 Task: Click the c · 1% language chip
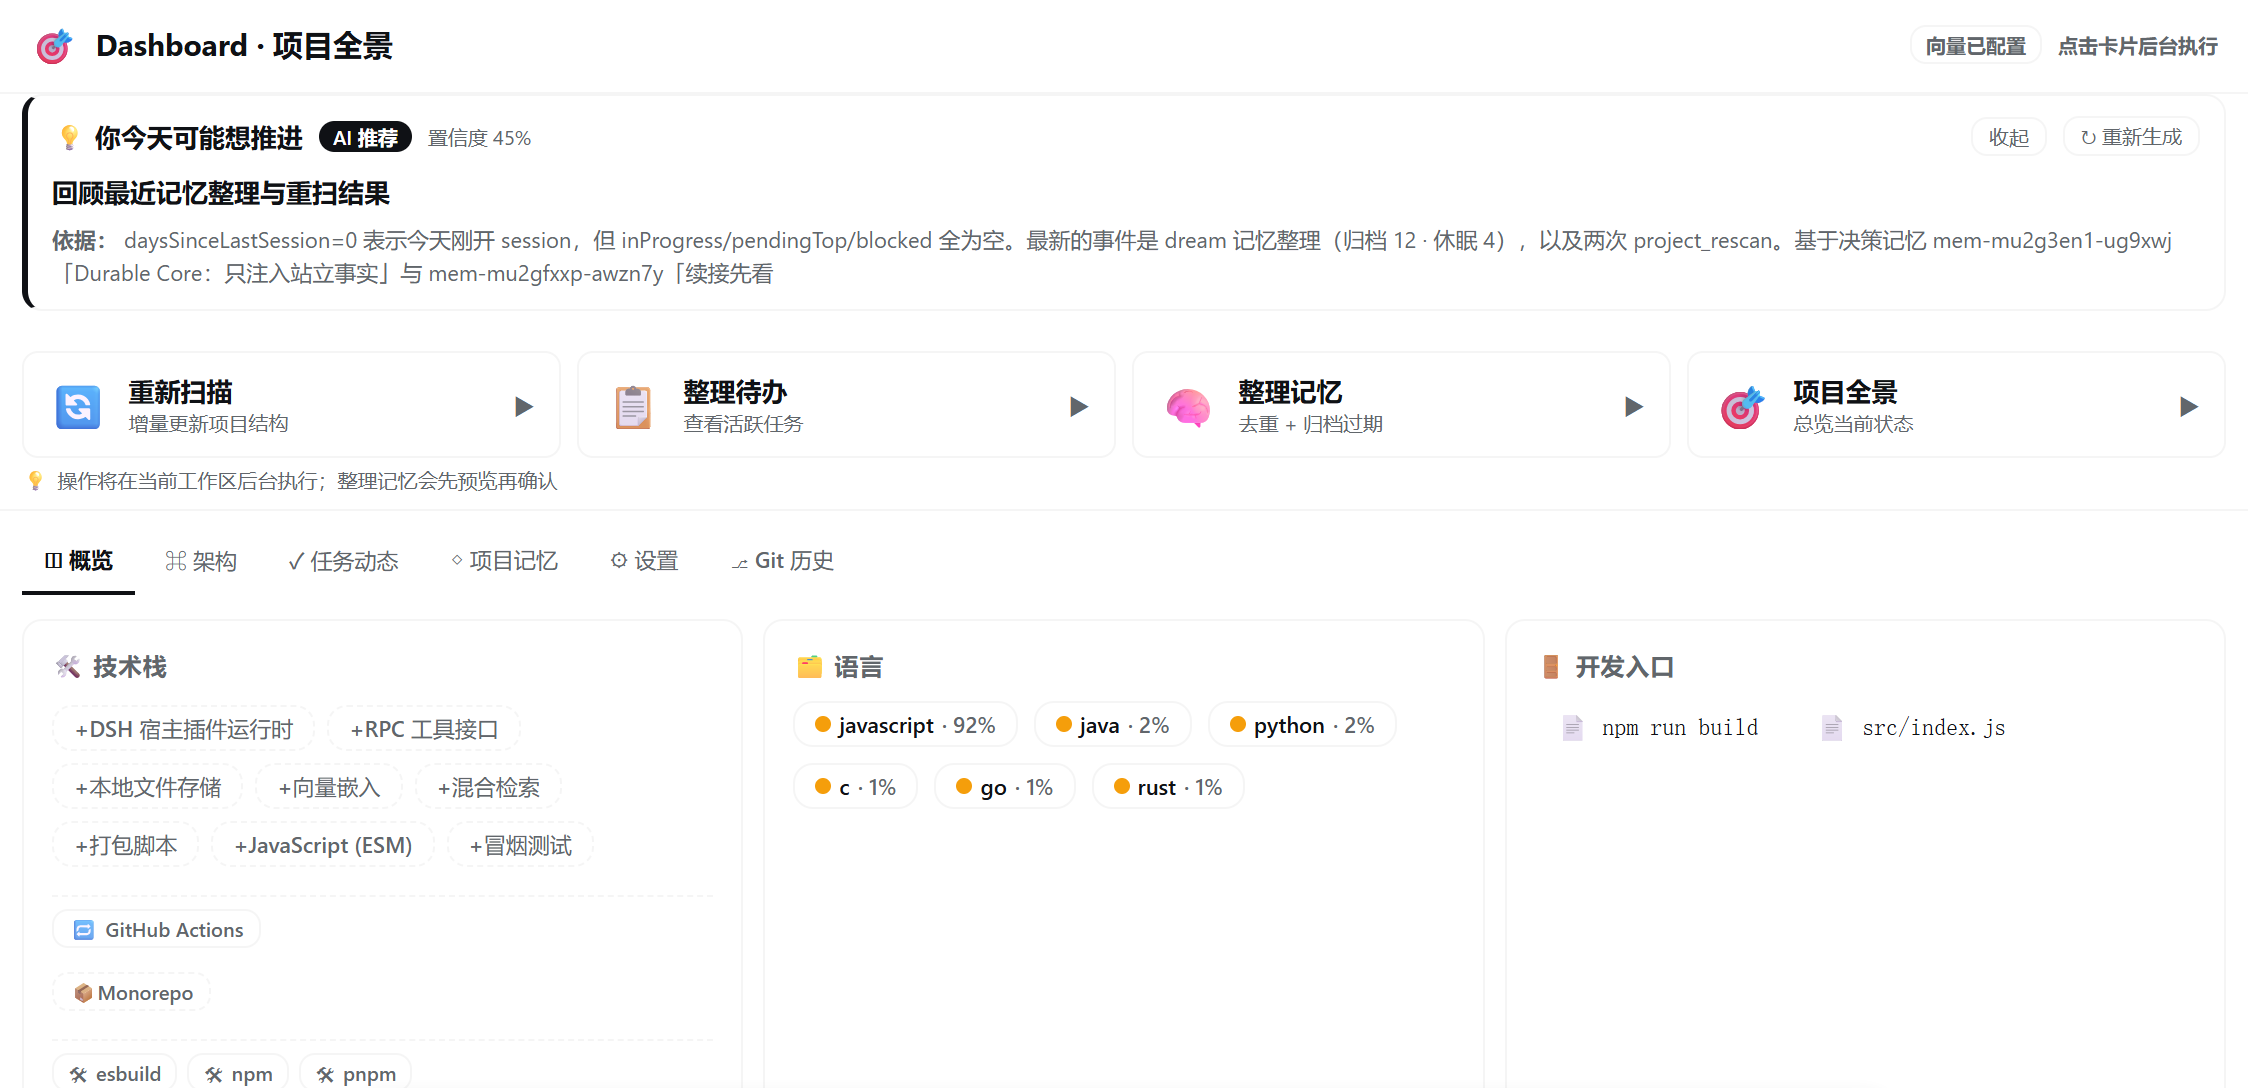(x=855, y=787)
